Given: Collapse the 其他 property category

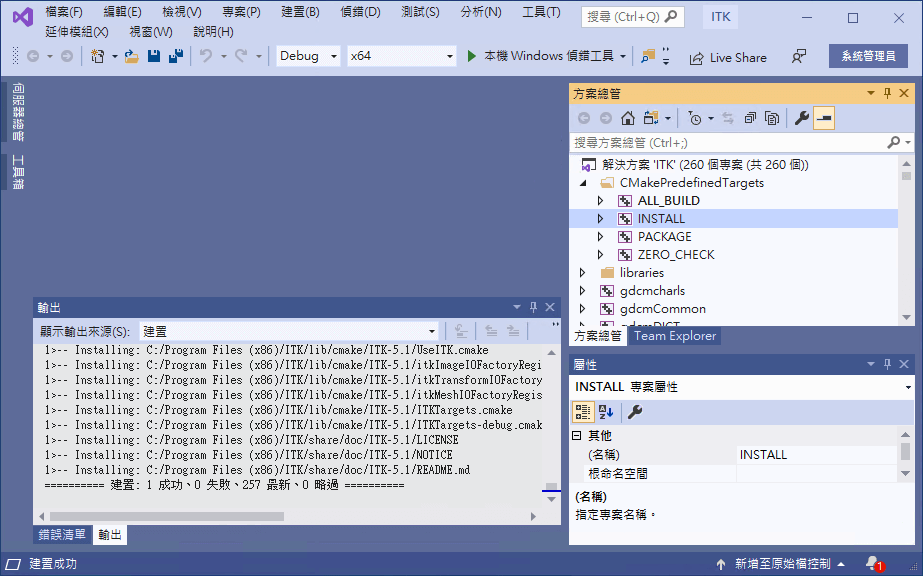Looking at the screenshot, I should tap(577, 435).
